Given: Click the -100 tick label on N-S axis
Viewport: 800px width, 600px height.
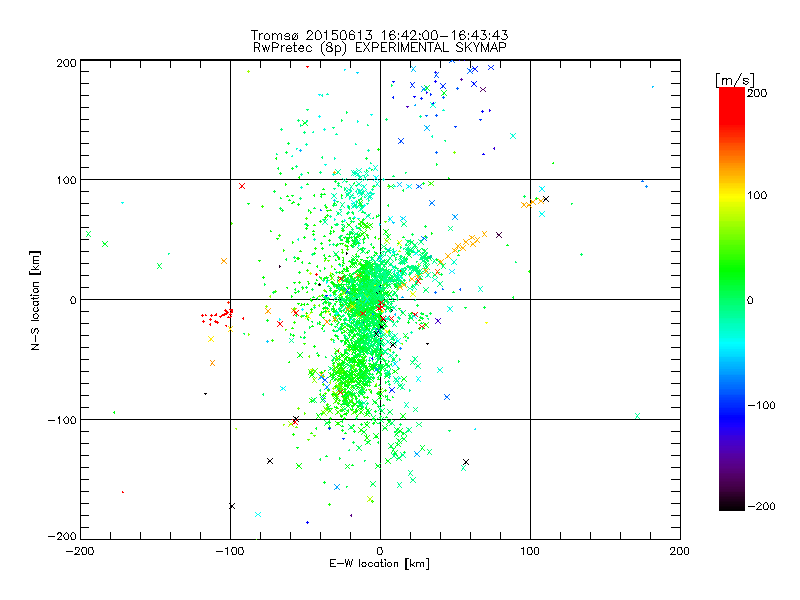Looking at the screenshot, I should tap(62, 420).
